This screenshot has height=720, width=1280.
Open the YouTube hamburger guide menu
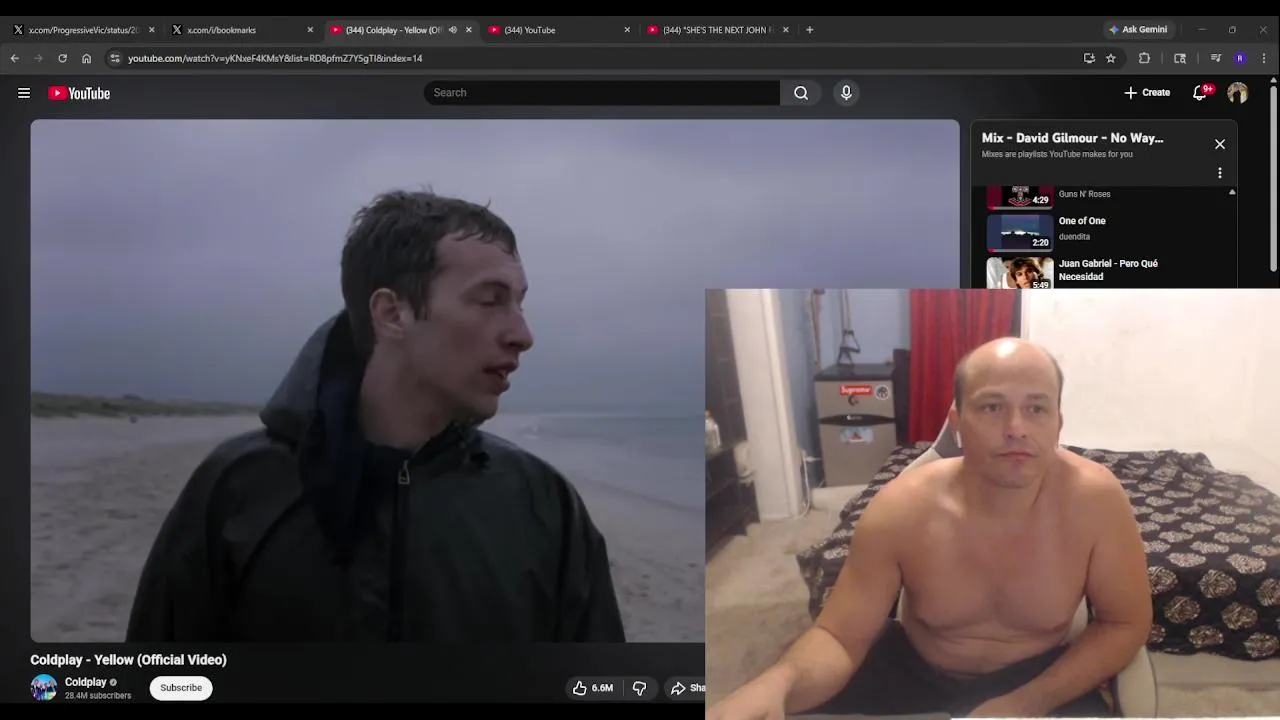pyautogui.click(x=24, y=93)
